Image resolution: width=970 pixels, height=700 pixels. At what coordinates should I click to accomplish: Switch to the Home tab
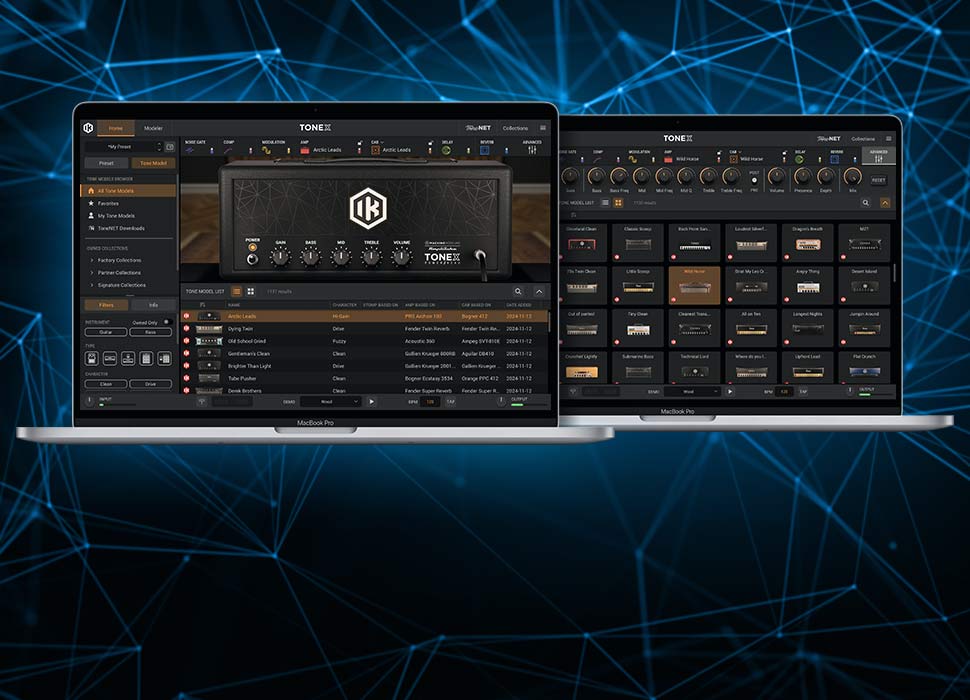116,128
